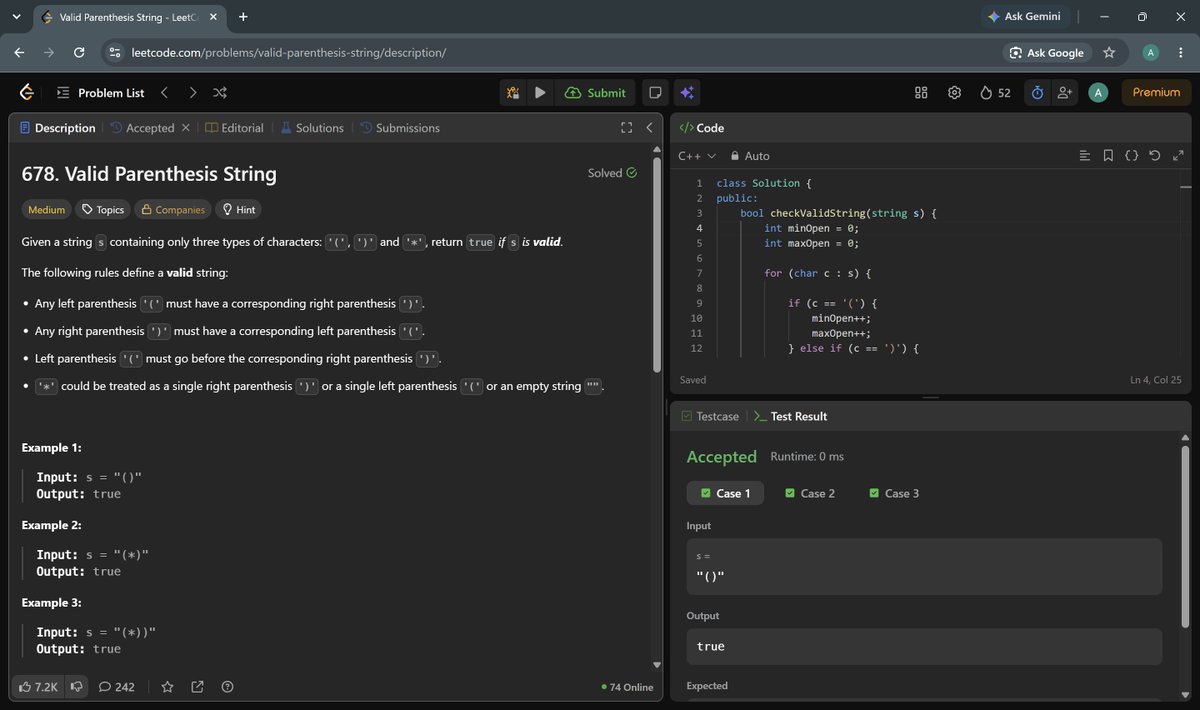Screen dimensions: 1200x710
Task: Submit the solution
Action: [595, 93]
